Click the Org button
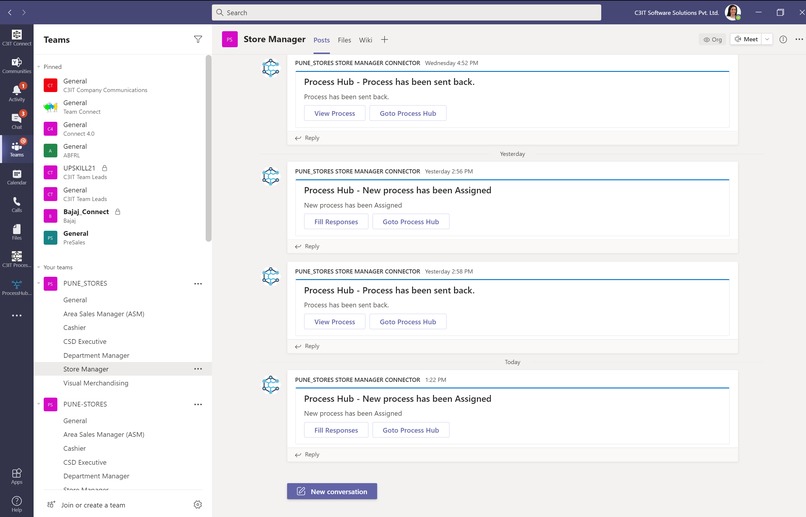The width and height of the screenshot is (806, 517). pyautogui.click(x=712, y=40)
